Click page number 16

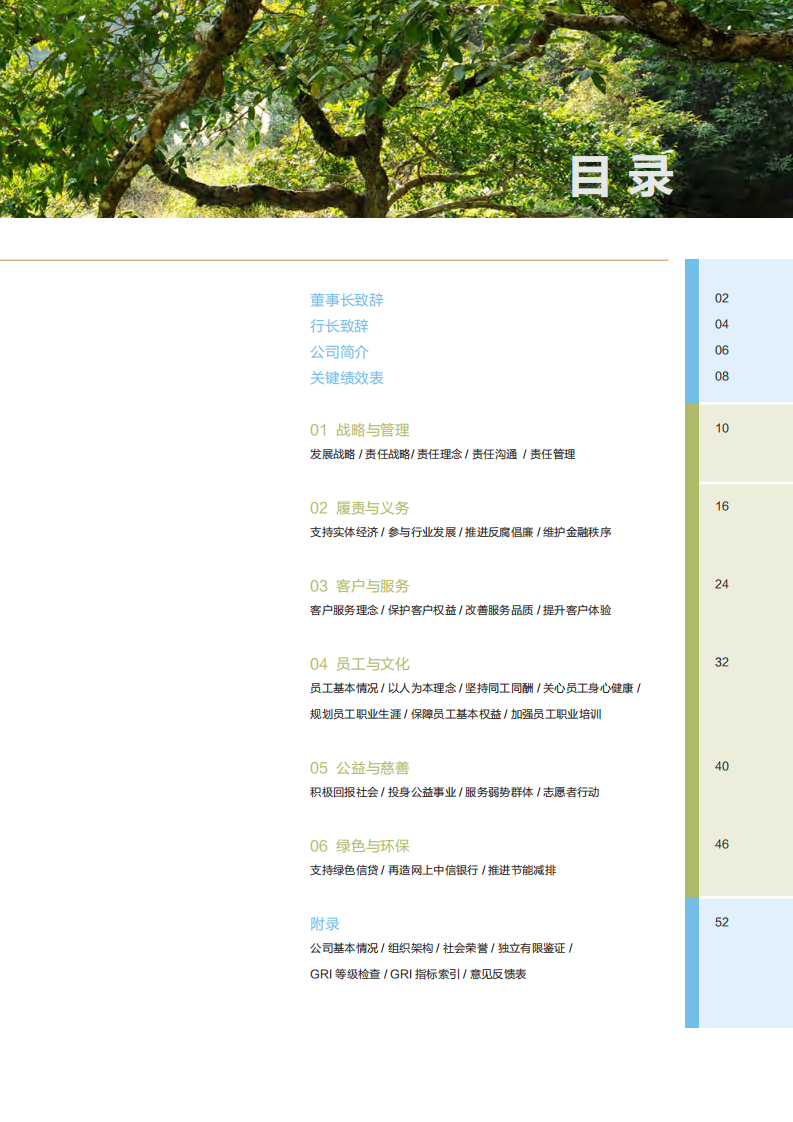click(721, 507)
